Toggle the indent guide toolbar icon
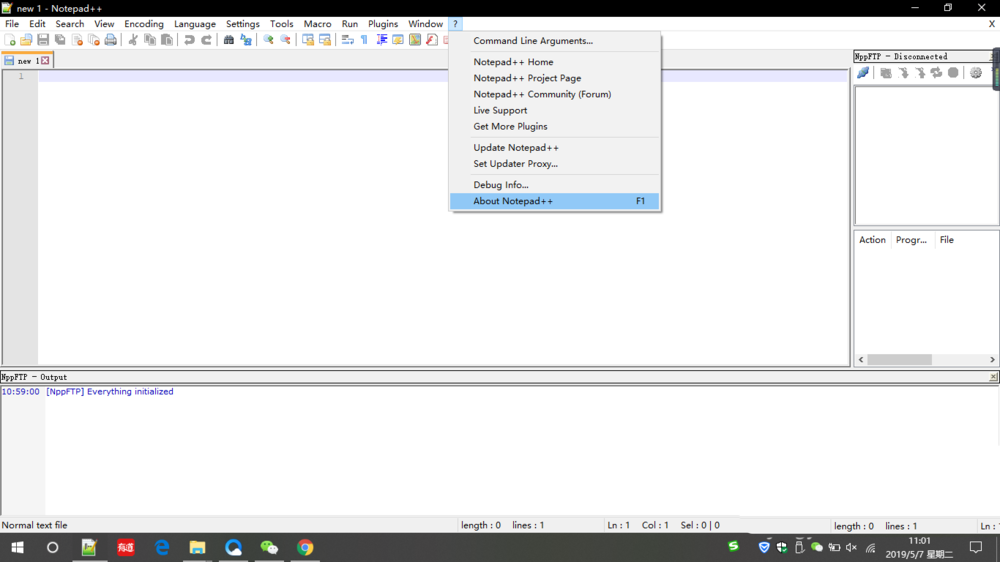 (381, 40)
